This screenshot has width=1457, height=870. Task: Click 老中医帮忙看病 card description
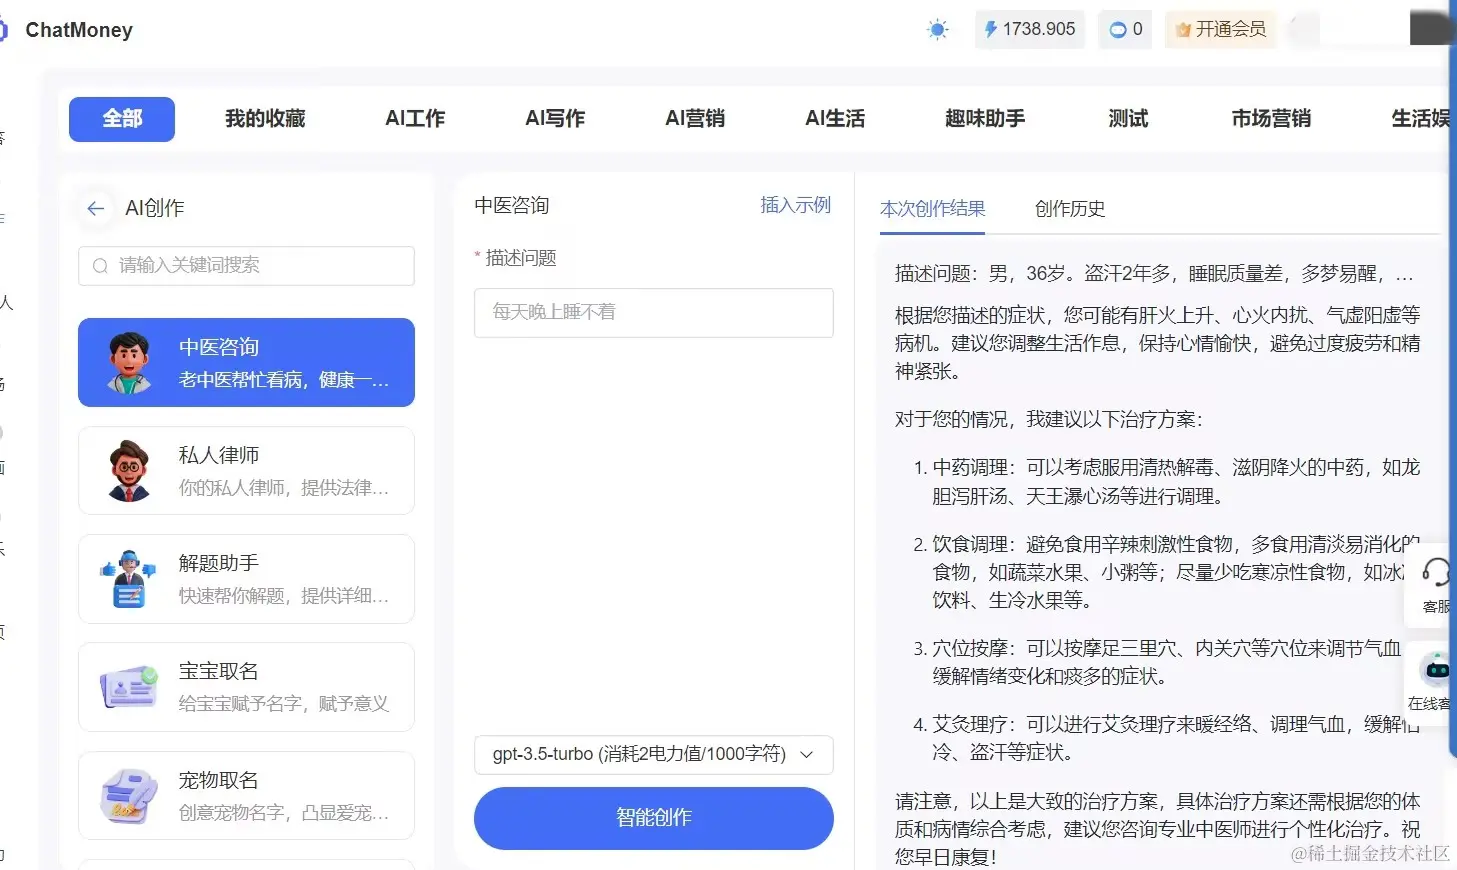[284, 380]
